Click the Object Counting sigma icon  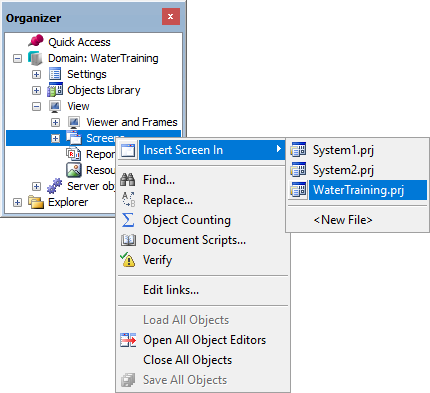point(128,220)
